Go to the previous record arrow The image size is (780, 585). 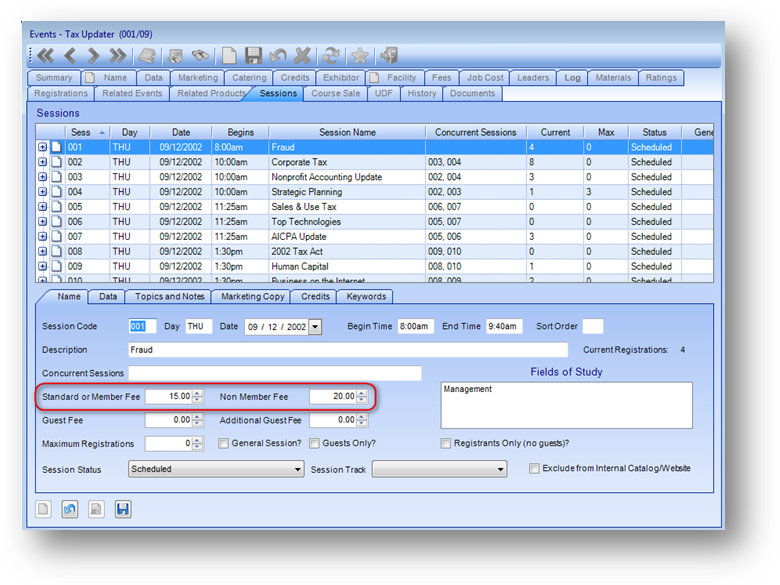coord(70,55)
